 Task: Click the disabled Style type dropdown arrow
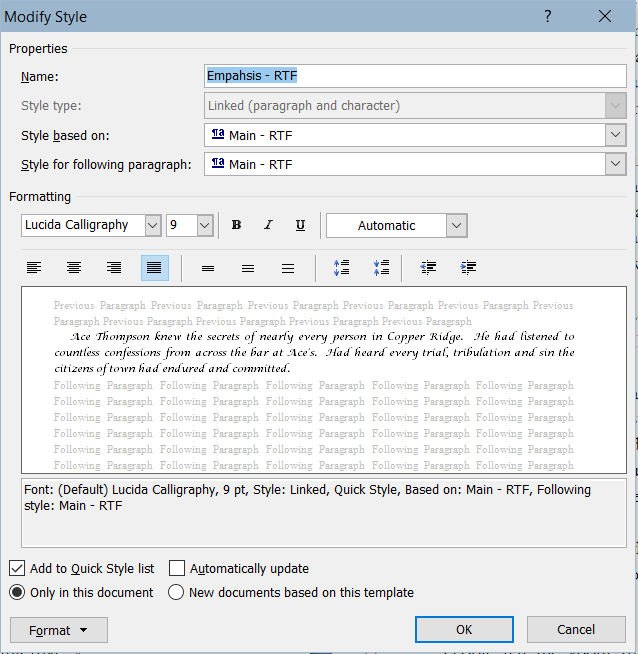pyautogui.click(x=615, y=106)
